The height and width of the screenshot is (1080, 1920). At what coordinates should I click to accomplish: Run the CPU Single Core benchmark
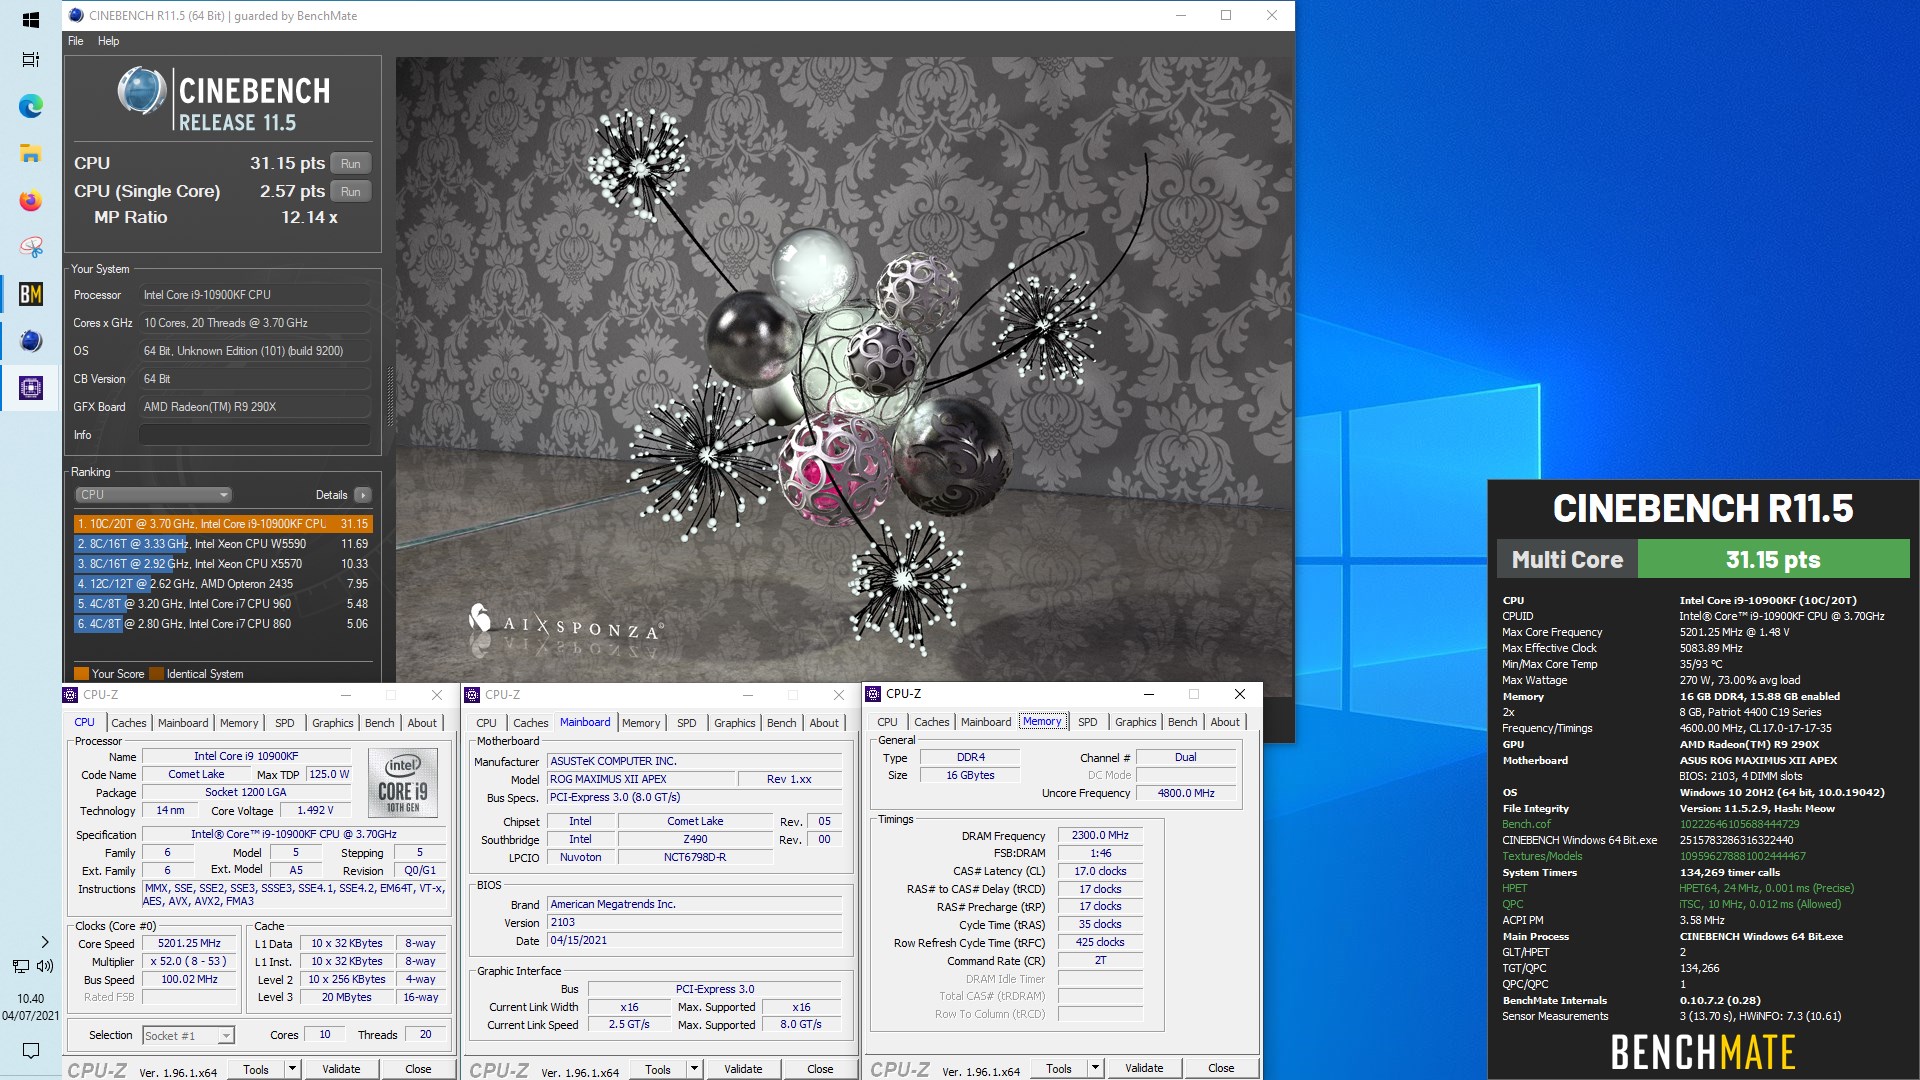coord(350,192)
